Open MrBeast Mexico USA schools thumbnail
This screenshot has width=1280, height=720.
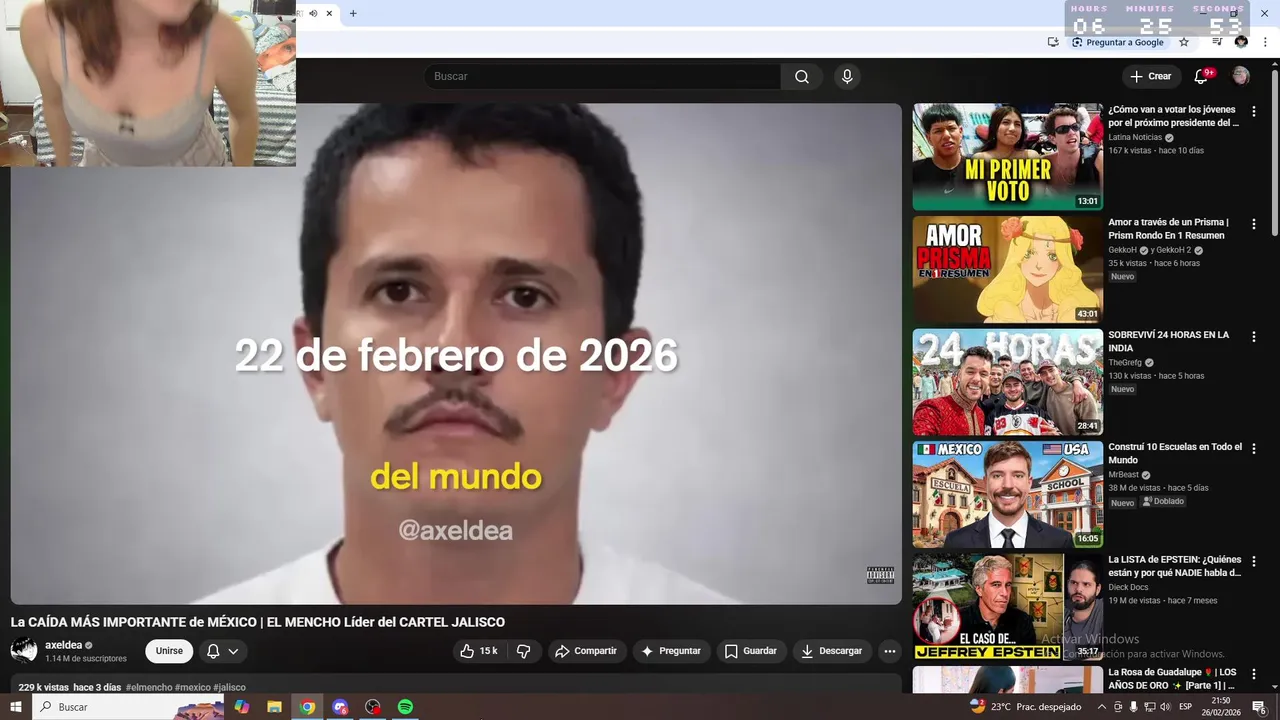point(1007,494)
